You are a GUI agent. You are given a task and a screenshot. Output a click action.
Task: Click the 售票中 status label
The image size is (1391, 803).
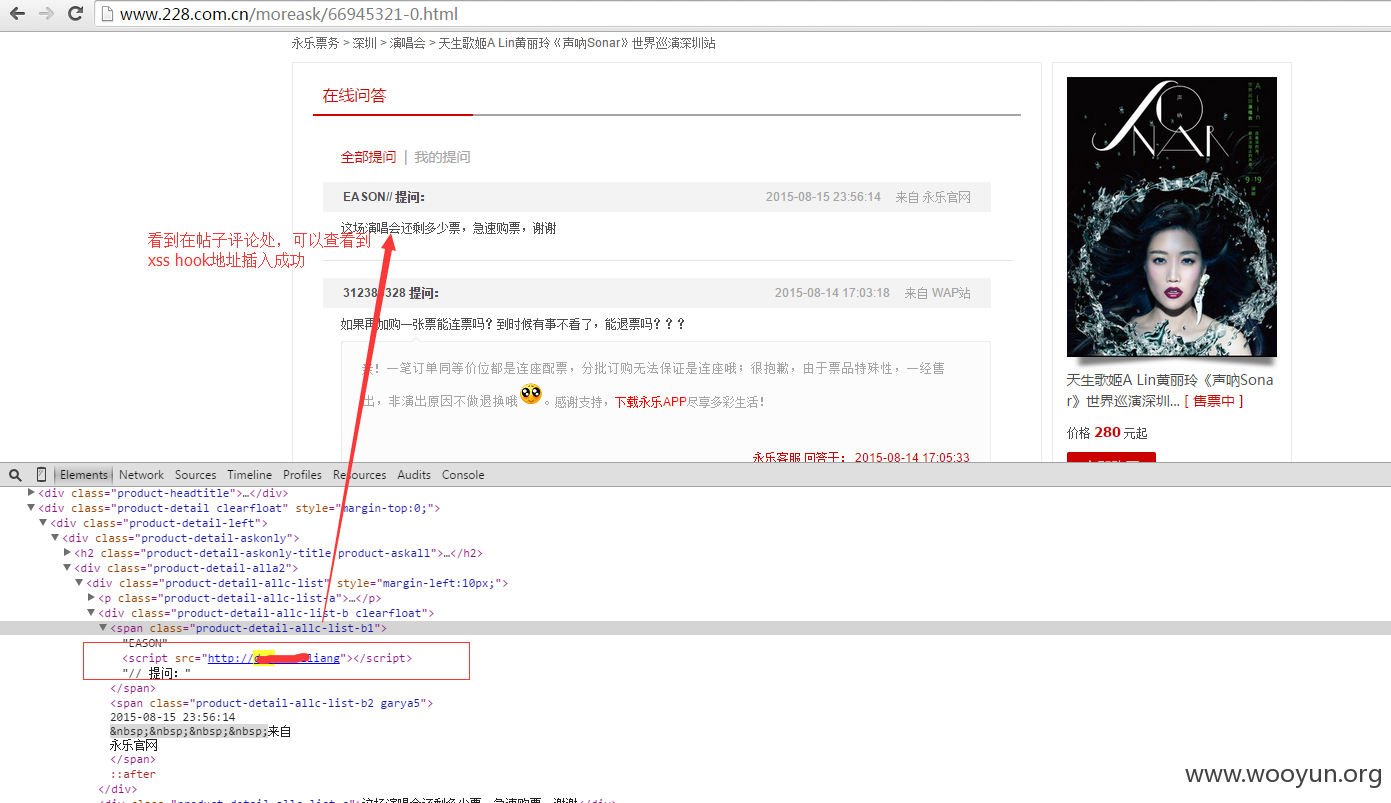tap(1214, 401)
